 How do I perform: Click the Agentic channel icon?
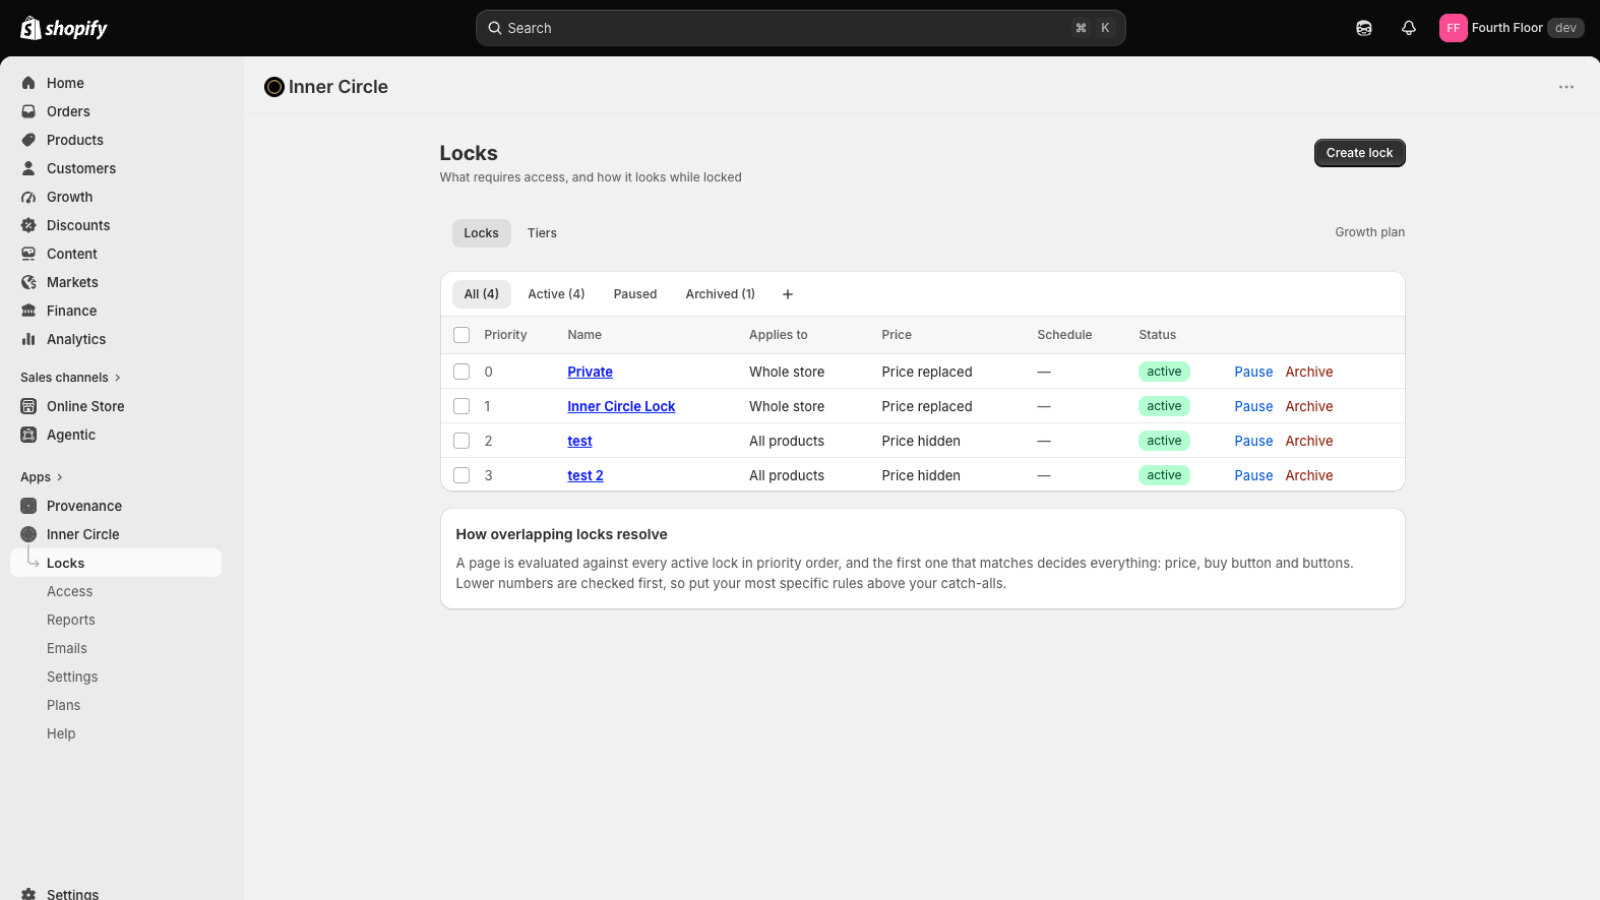point(29,435)
